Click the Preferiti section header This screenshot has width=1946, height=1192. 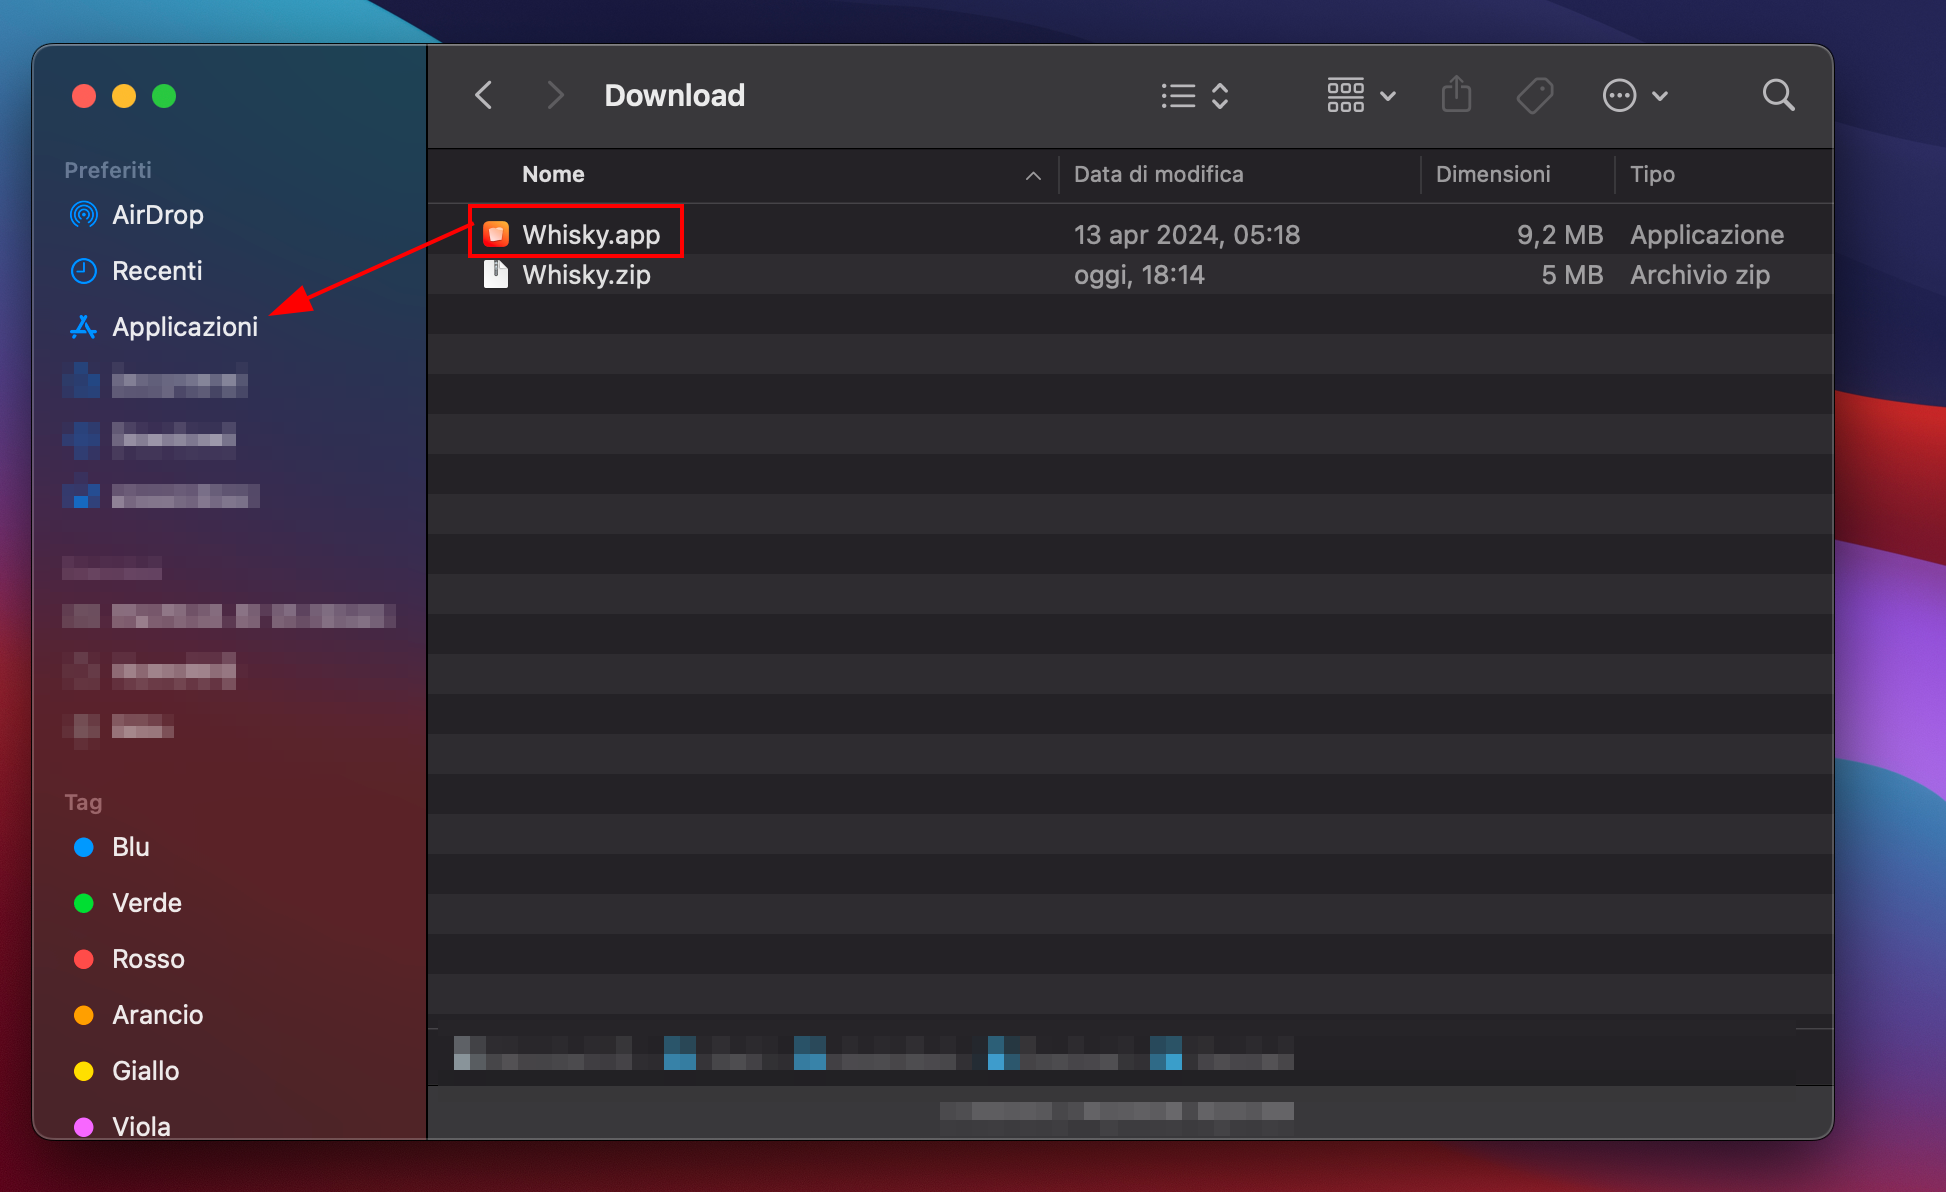pos(108,170)
